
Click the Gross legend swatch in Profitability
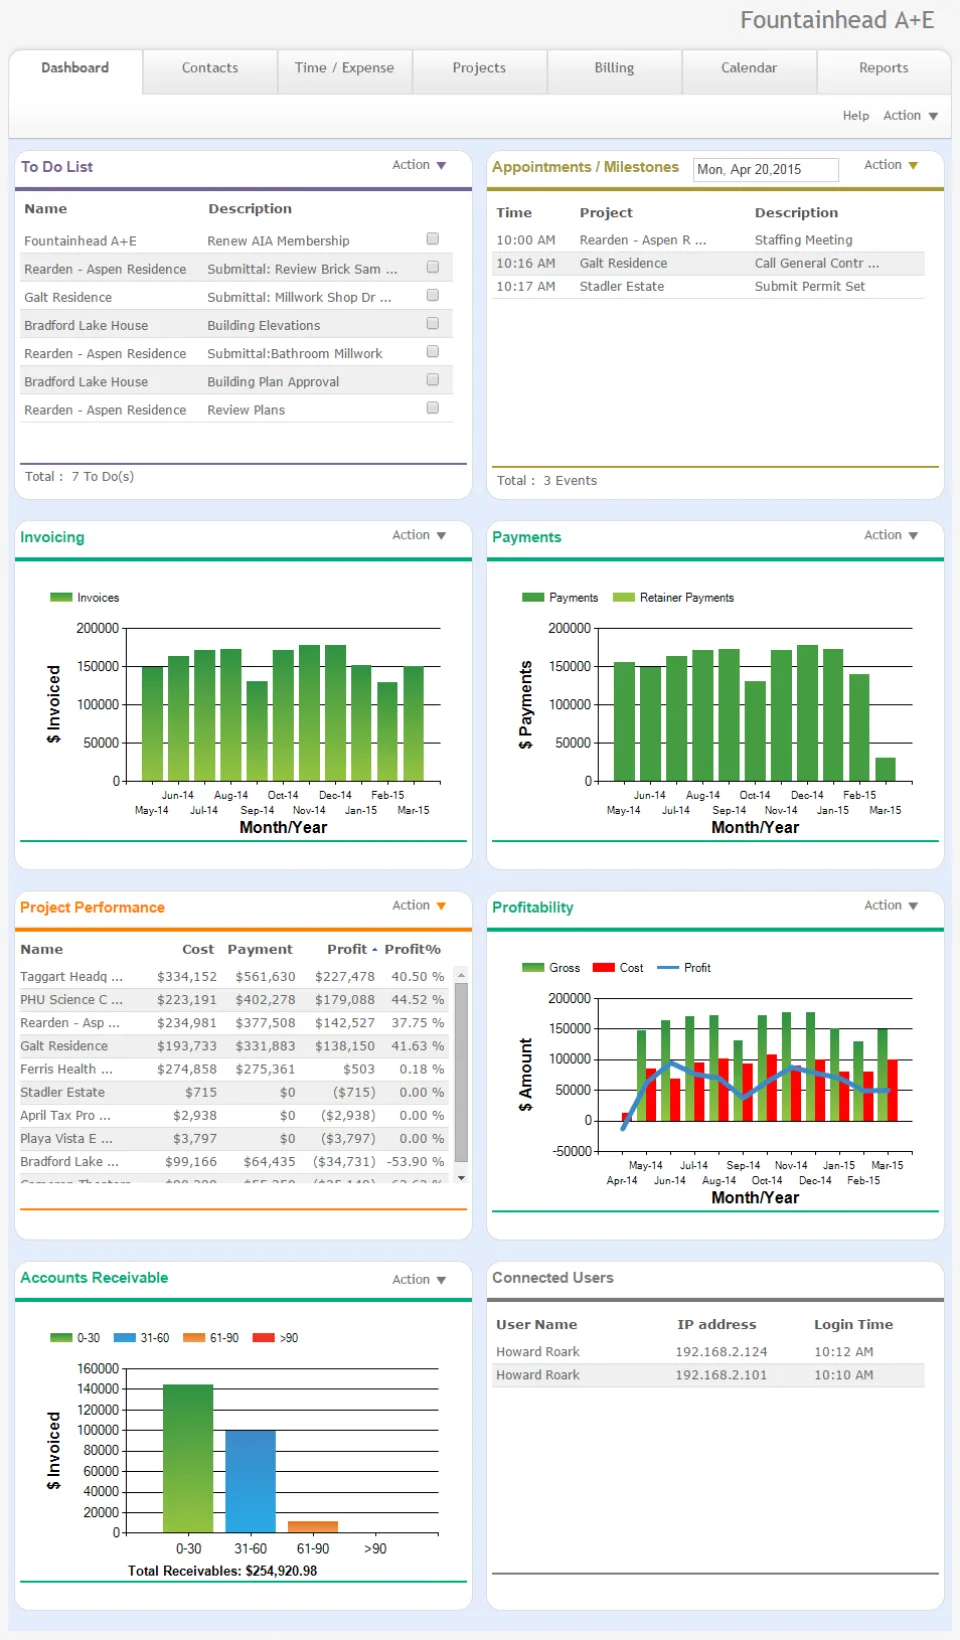pos(533,967)
